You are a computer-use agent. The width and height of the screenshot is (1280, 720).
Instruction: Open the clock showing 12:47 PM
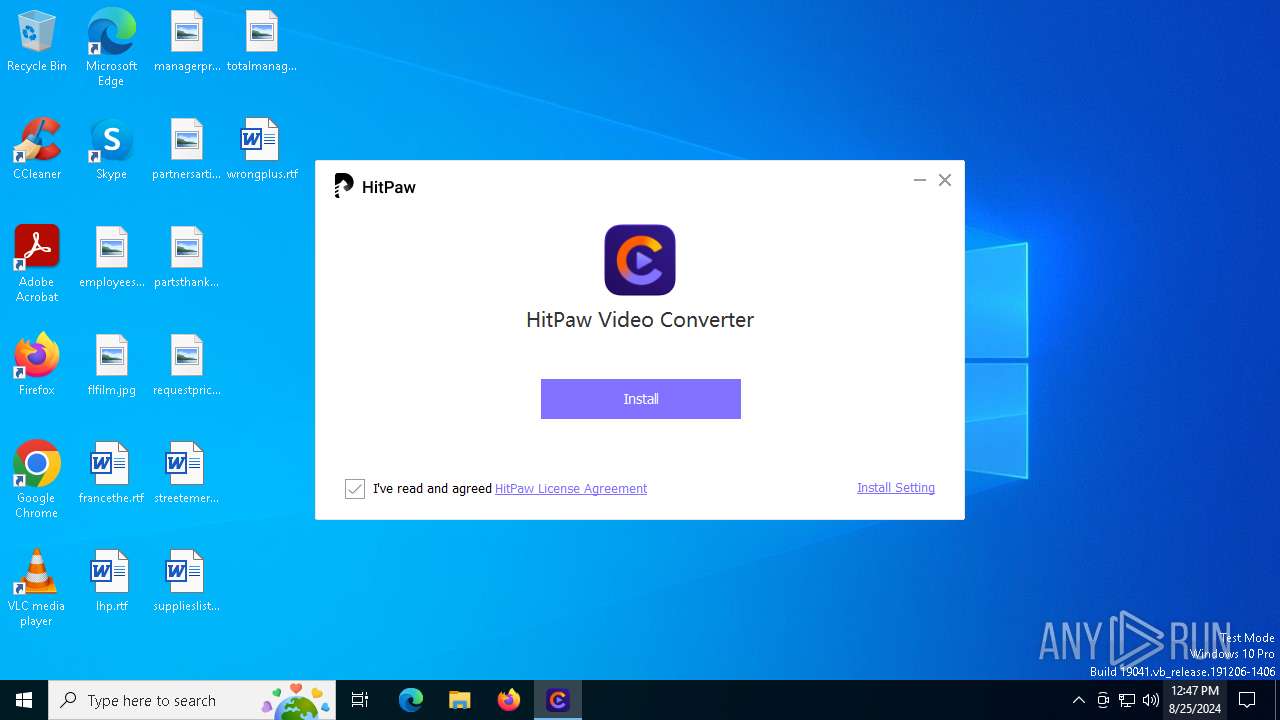(x=1195, y=700)
